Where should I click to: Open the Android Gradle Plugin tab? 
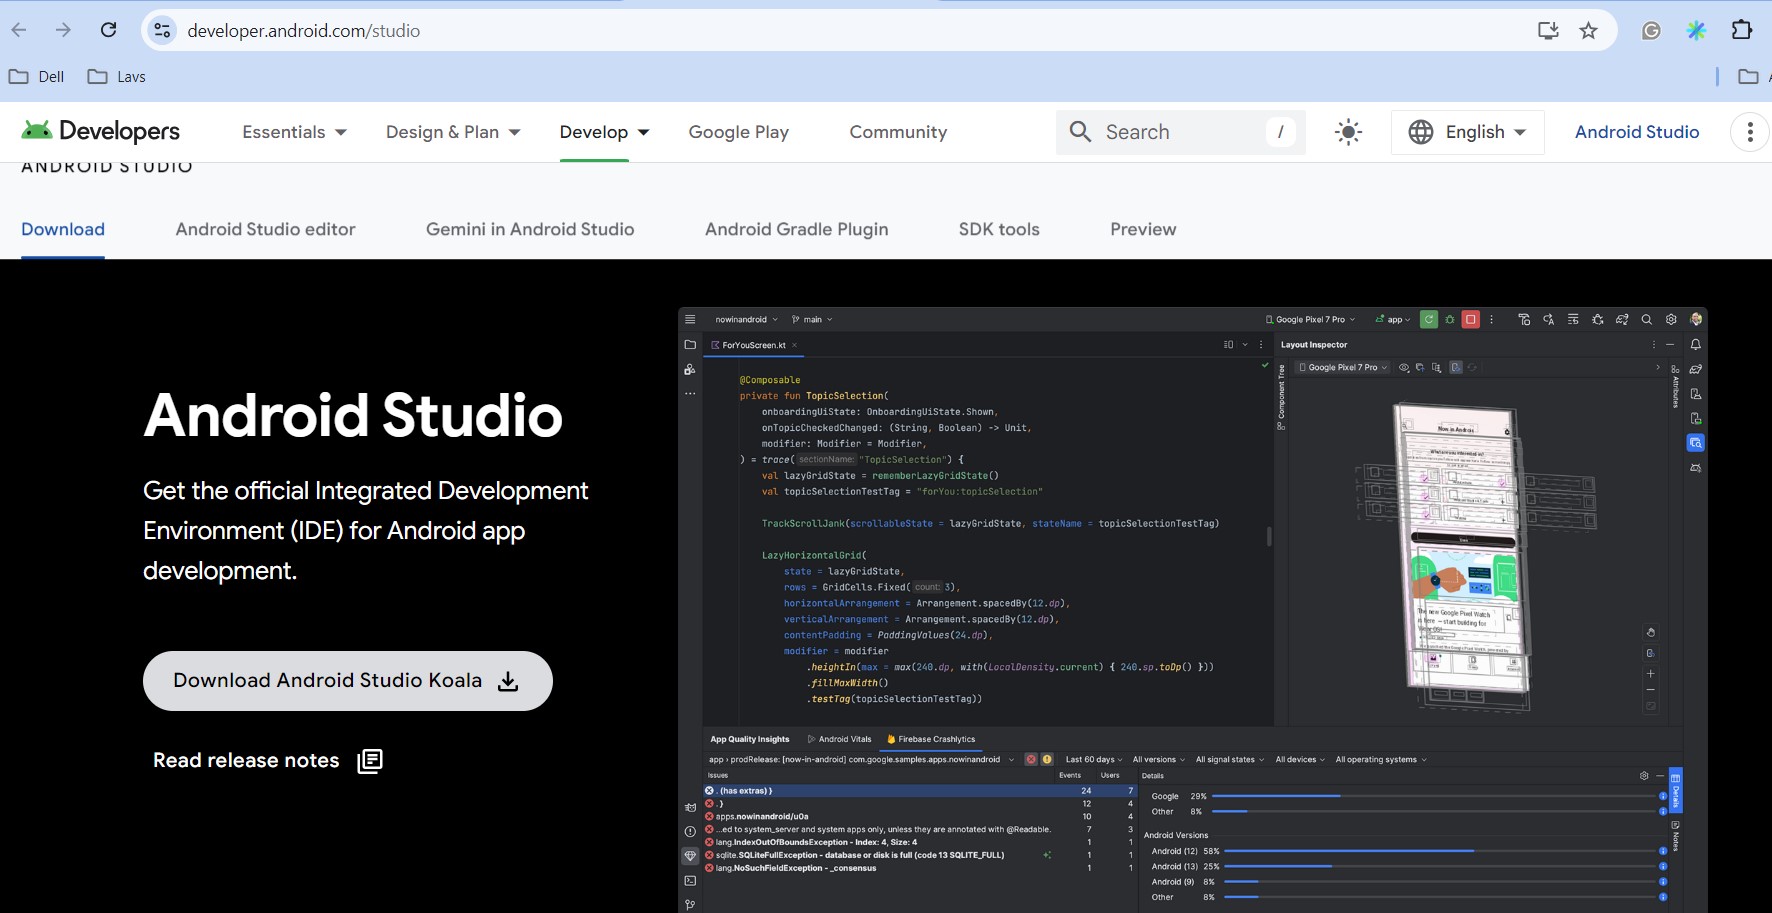click(796, 229)
